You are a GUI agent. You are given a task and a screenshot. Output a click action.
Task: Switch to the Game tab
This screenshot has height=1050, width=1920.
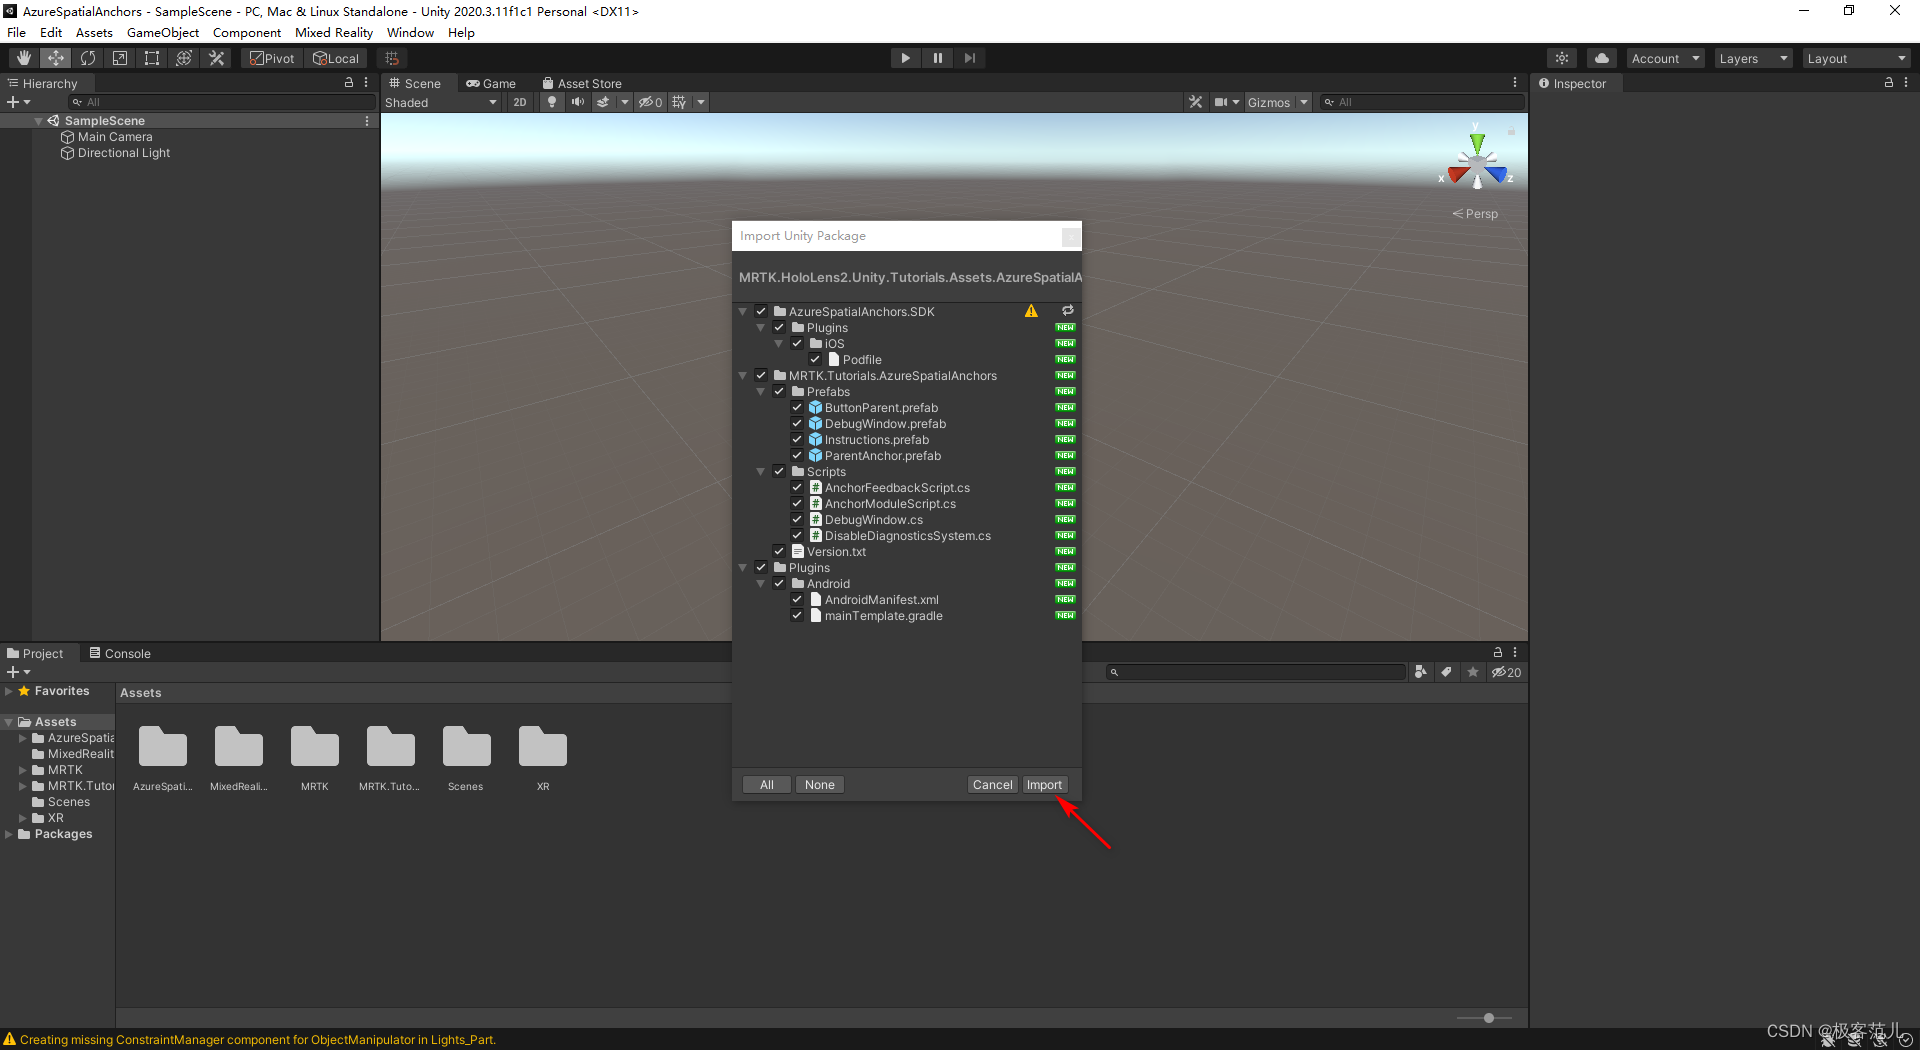[491, 83]
